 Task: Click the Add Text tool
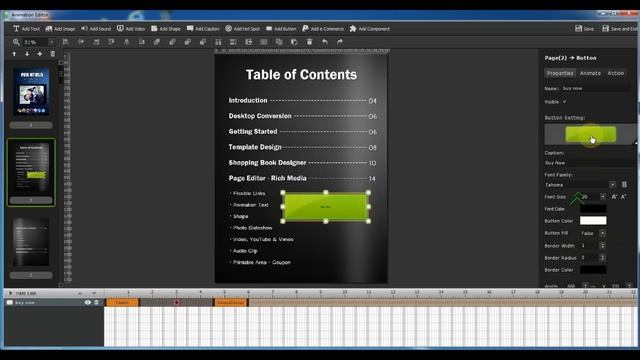(x=27, y=29)
